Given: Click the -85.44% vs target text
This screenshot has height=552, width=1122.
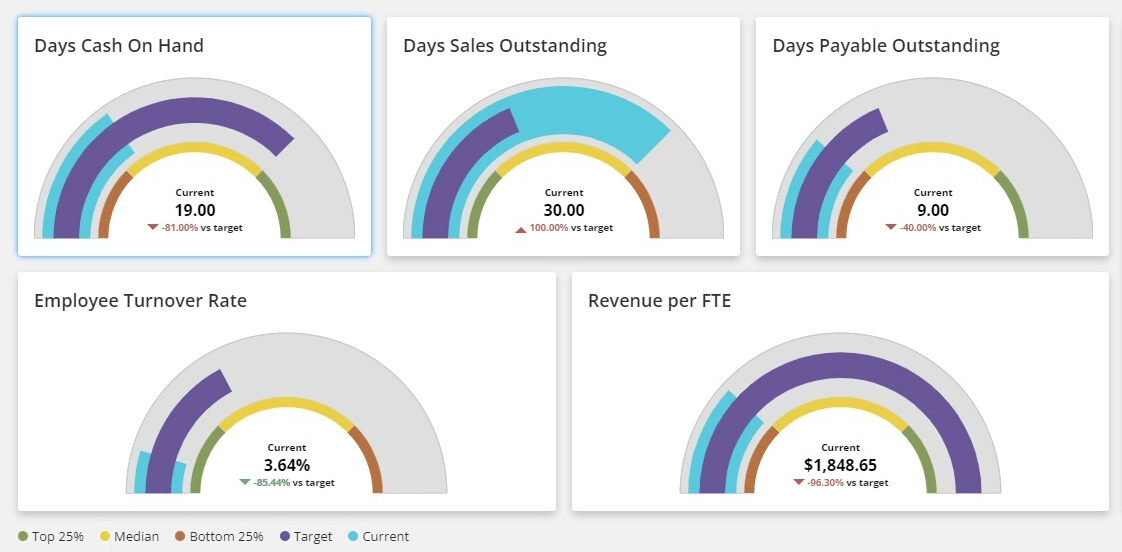Looking at the screenshot, I should 294,483.
